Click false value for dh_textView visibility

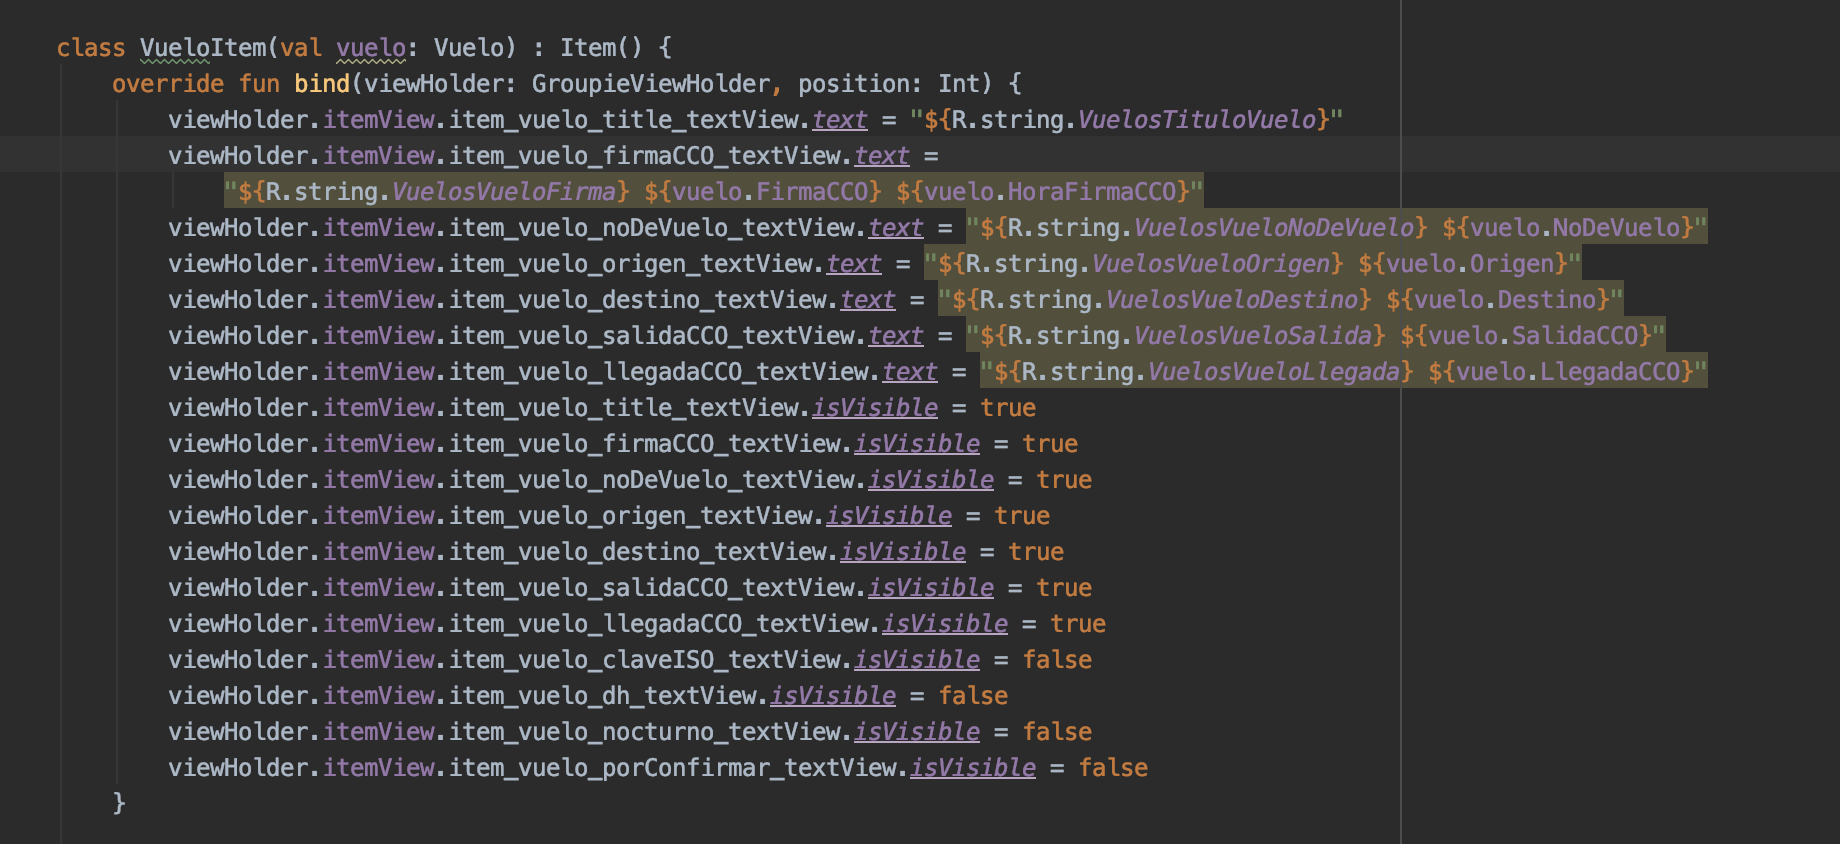pos(972,696)
